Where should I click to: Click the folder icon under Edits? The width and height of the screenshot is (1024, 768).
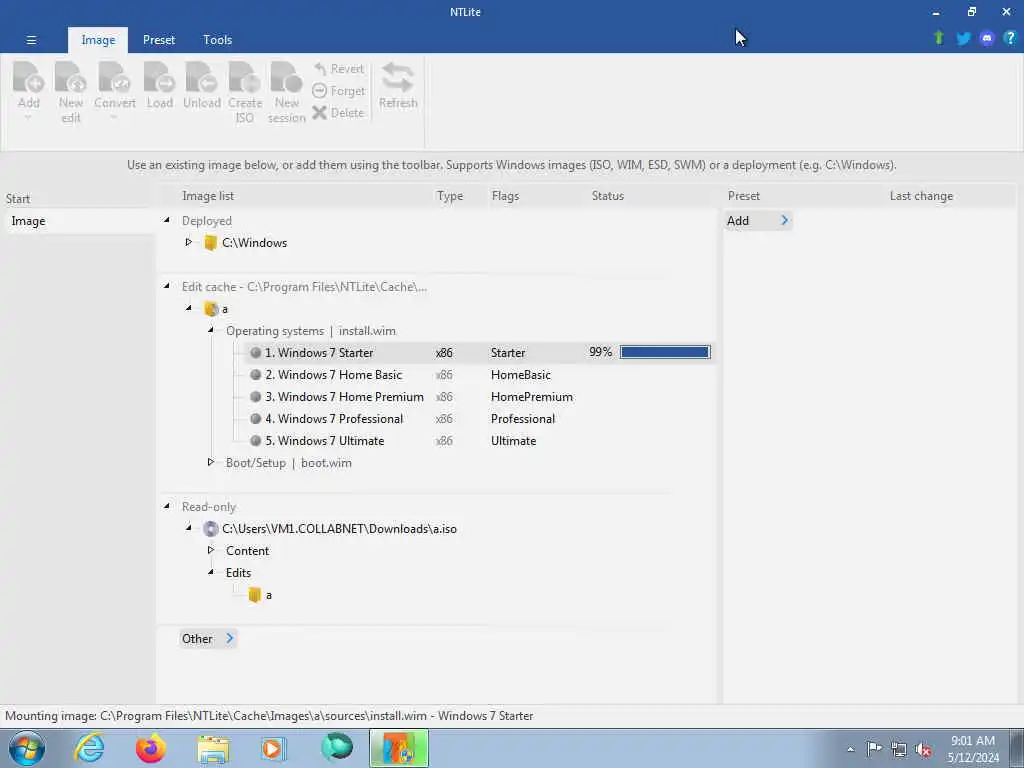(255, 595)
